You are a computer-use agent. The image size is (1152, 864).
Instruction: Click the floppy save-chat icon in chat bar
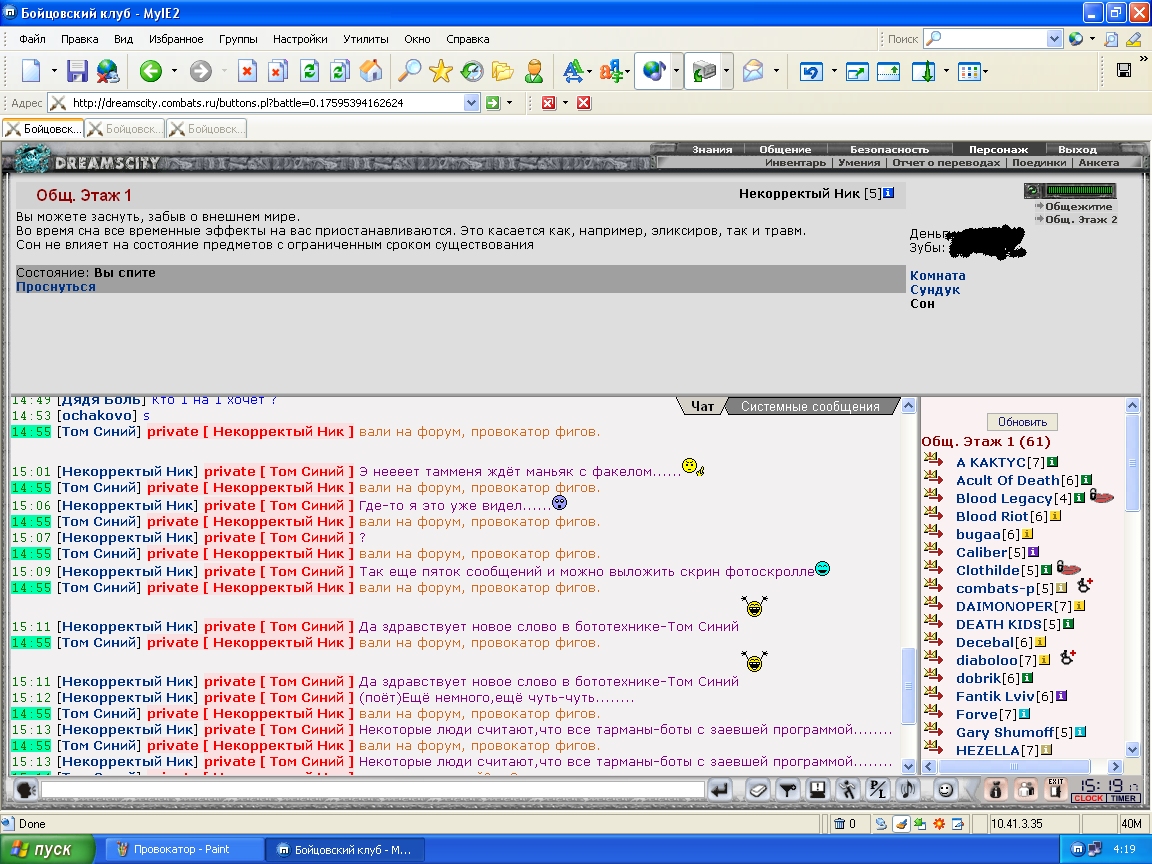tap(817, 790)
